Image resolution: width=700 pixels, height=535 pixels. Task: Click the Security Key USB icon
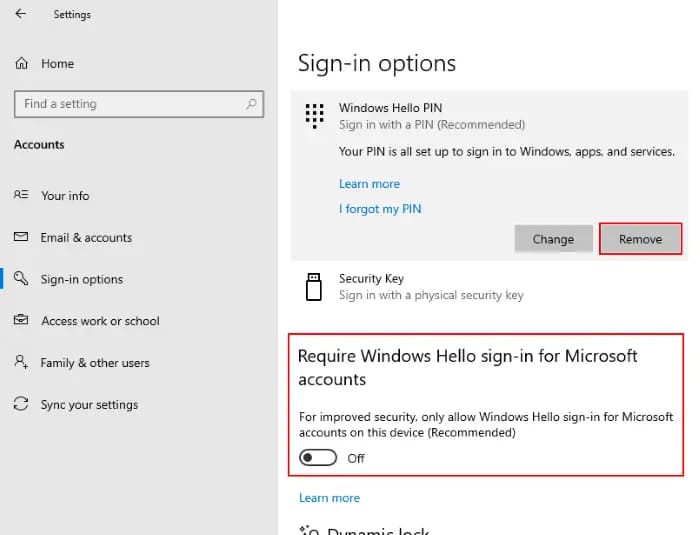[x=314, y=287]
